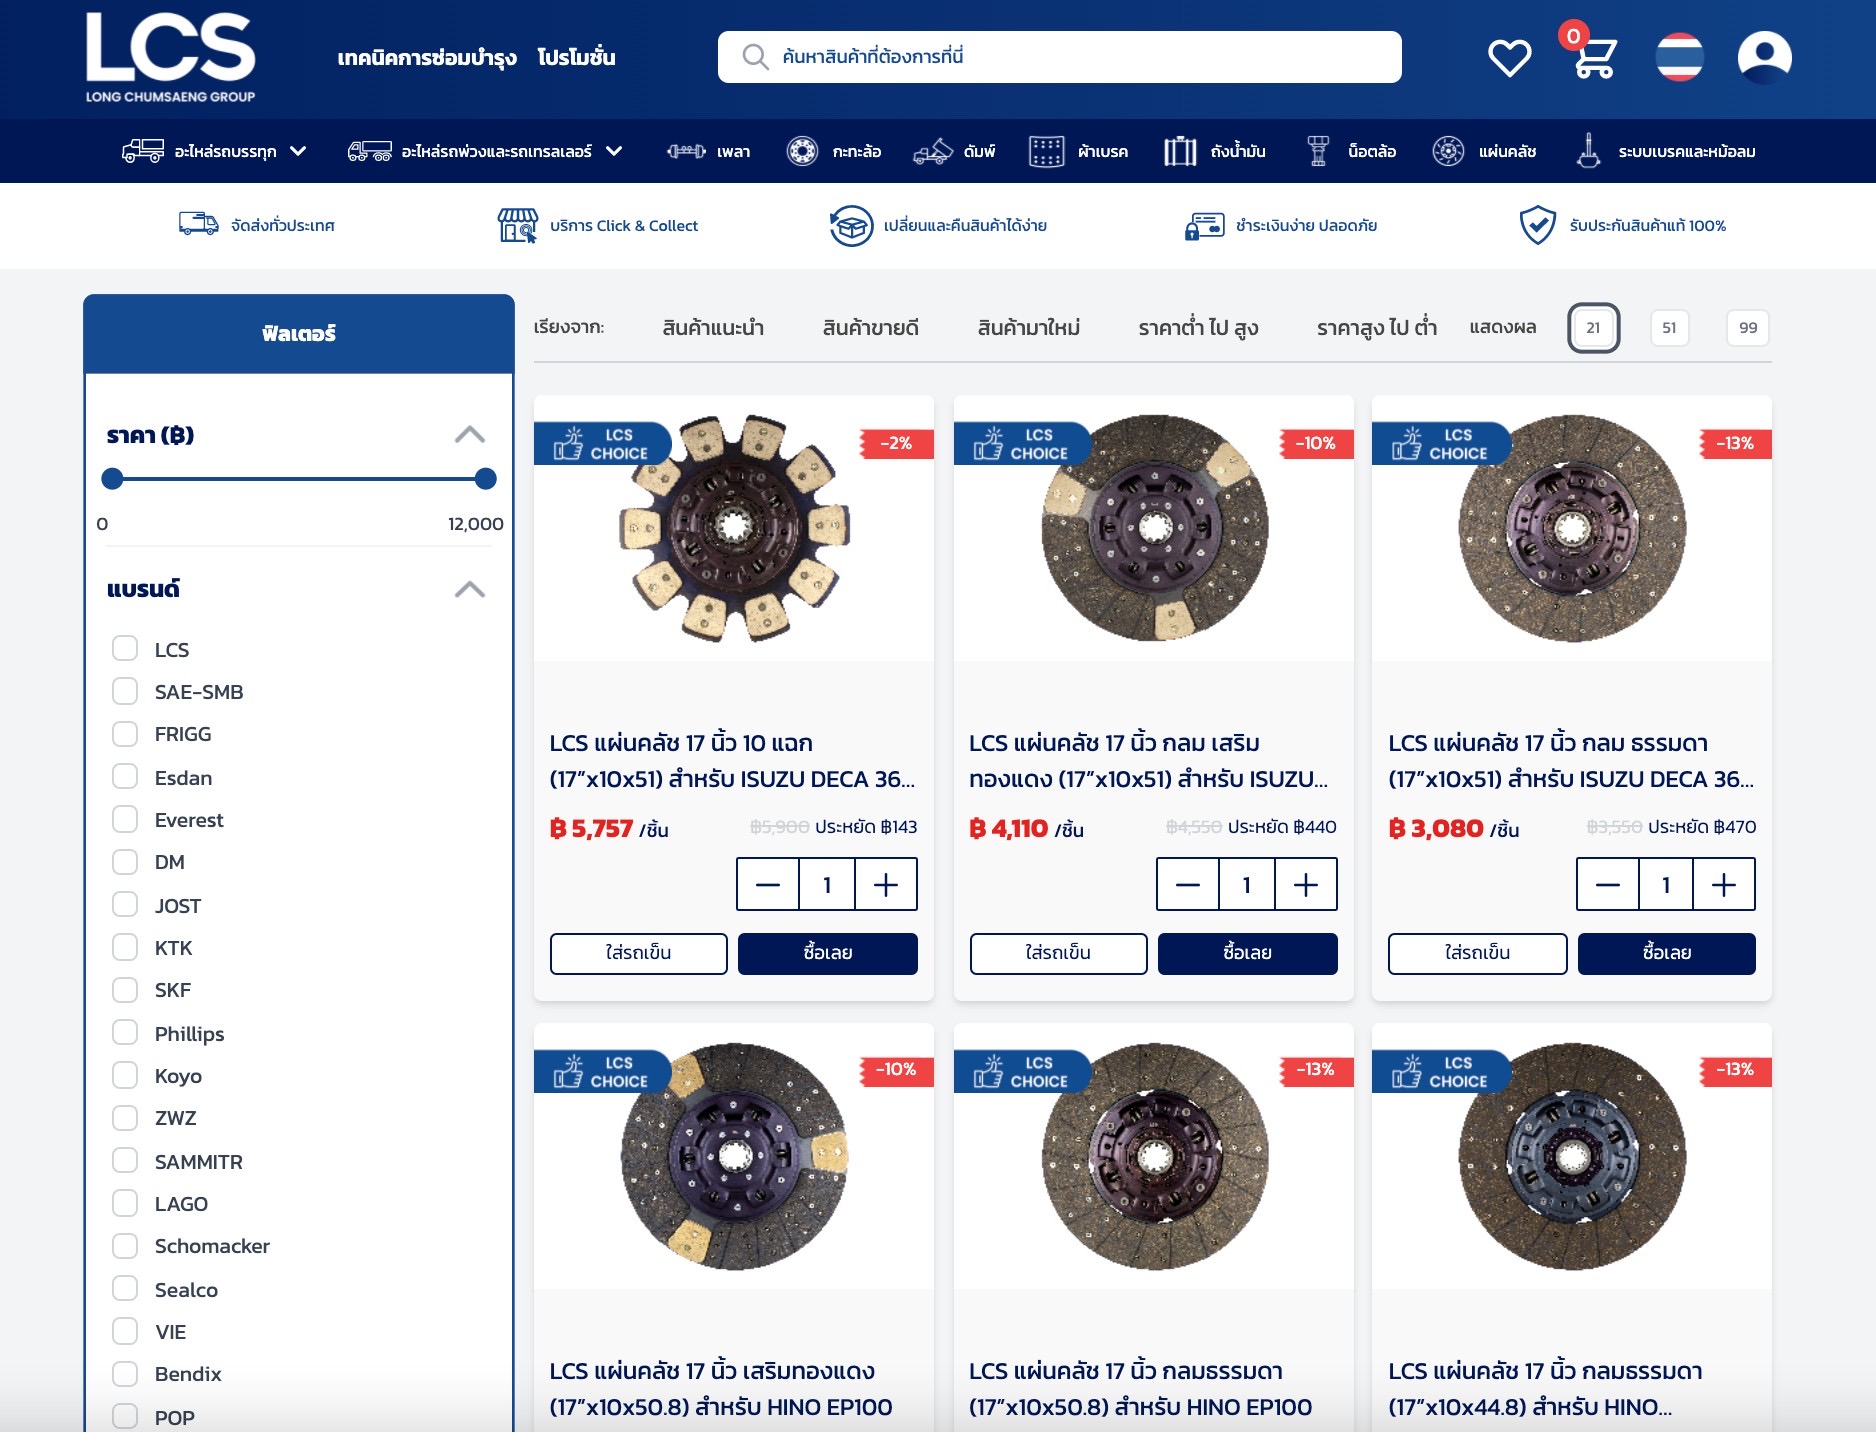1876x1432 pixels.
Task: Increase quantity of the ฿4,110 clutch
Action: click(x=1305, y=884)
